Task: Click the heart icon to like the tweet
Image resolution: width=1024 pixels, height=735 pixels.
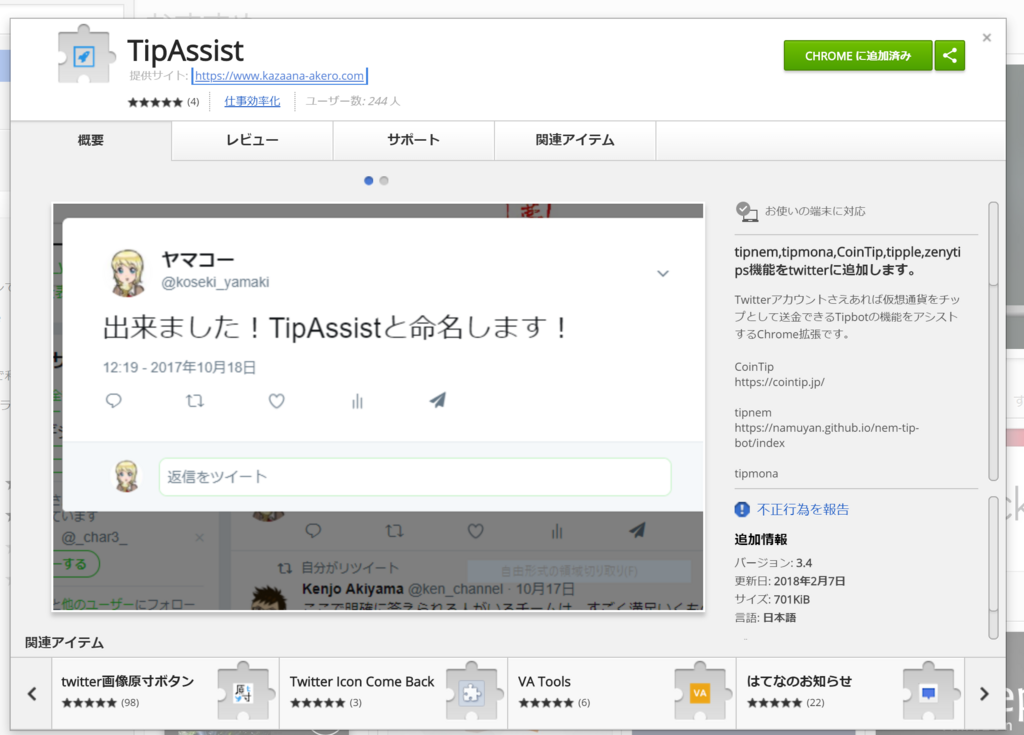Action: click(276, 400)
